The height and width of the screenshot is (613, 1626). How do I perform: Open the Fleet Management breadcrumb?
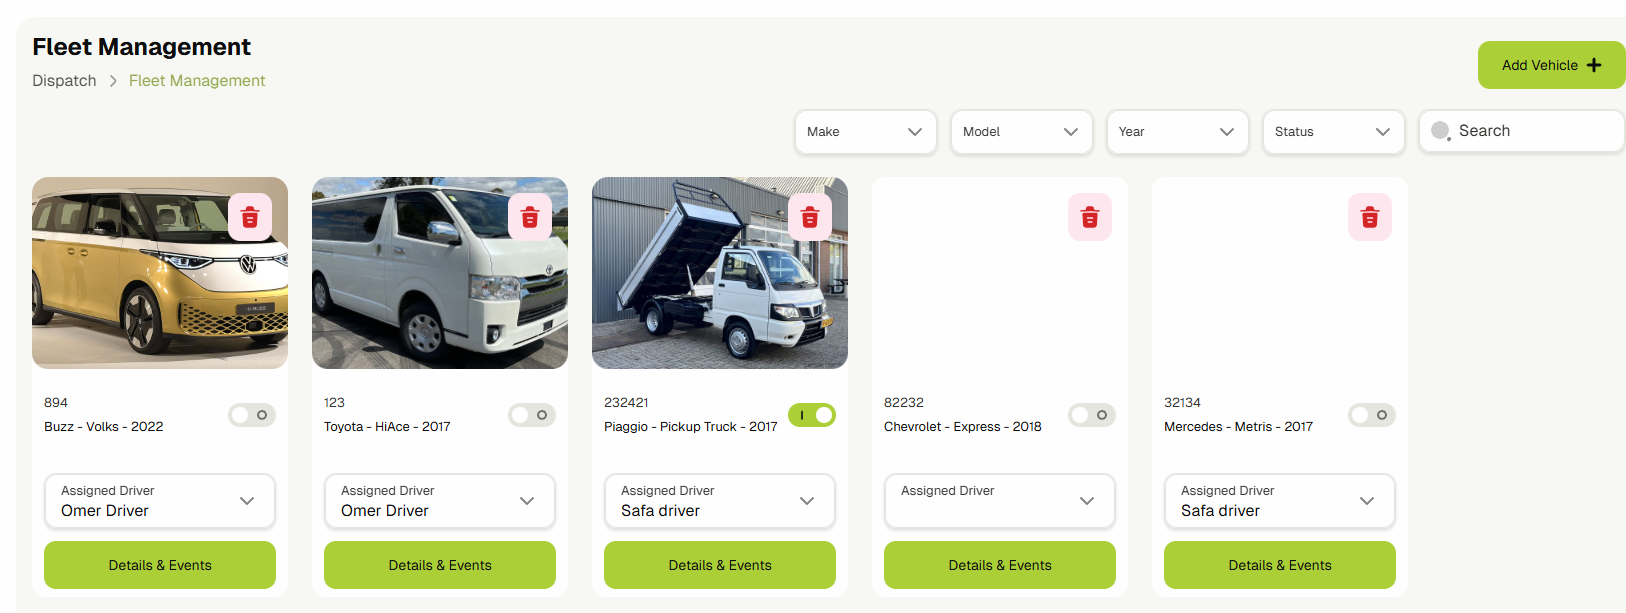(x=197, y=81)
